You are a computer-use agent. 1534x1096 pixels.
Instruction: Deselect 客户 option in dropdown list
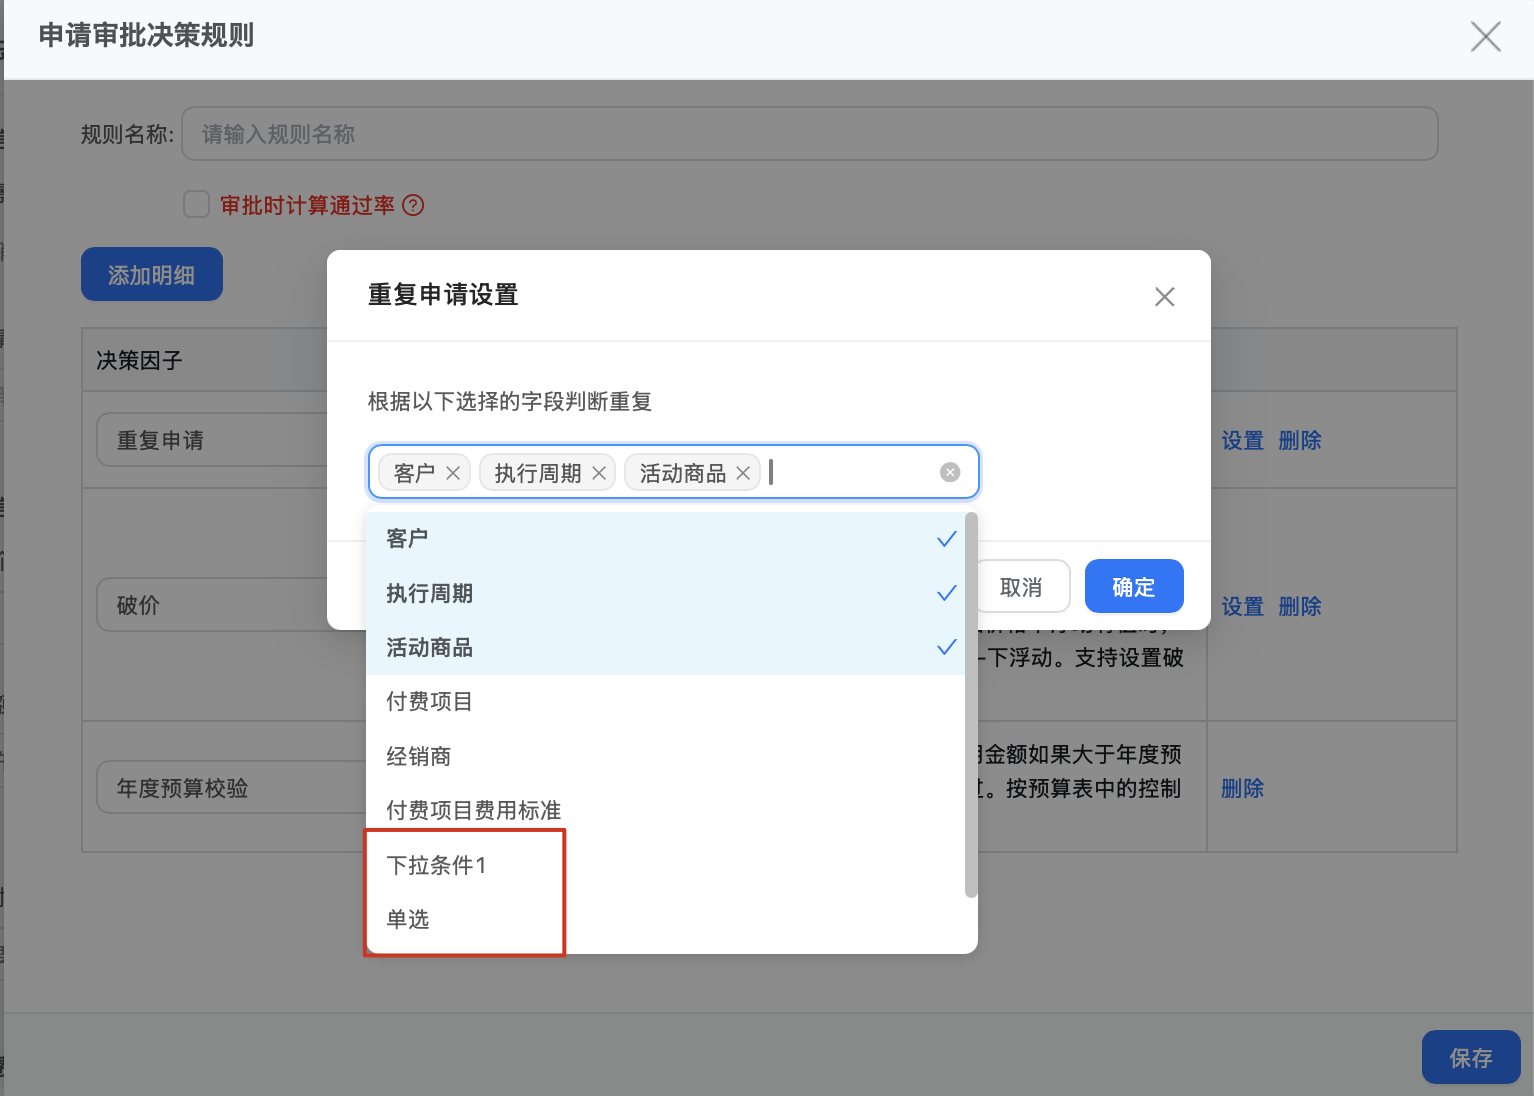665,539
